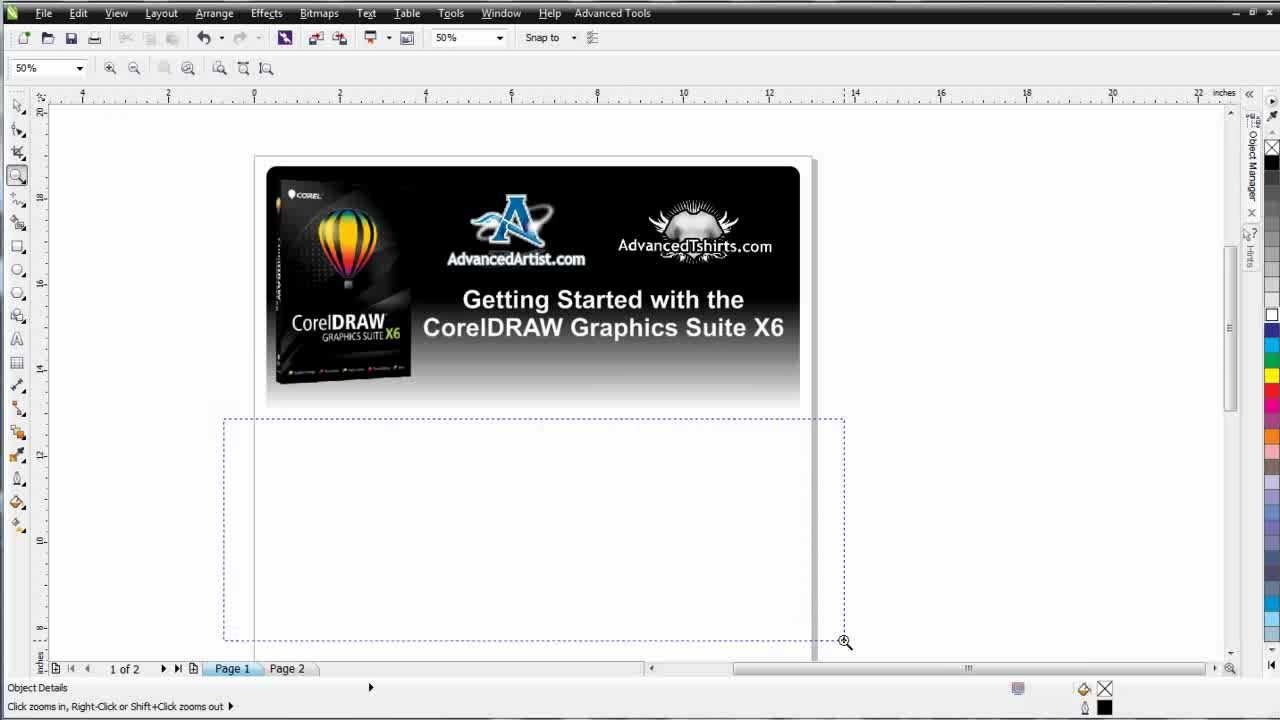Select the Interactive Fill tool
The width and height of the screenshot is (1280, 720).
17,526
